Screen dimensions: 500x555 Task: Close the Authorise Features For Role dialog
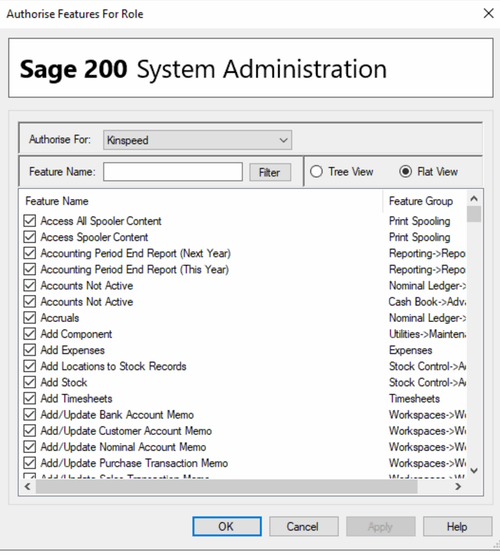point(488,13)
